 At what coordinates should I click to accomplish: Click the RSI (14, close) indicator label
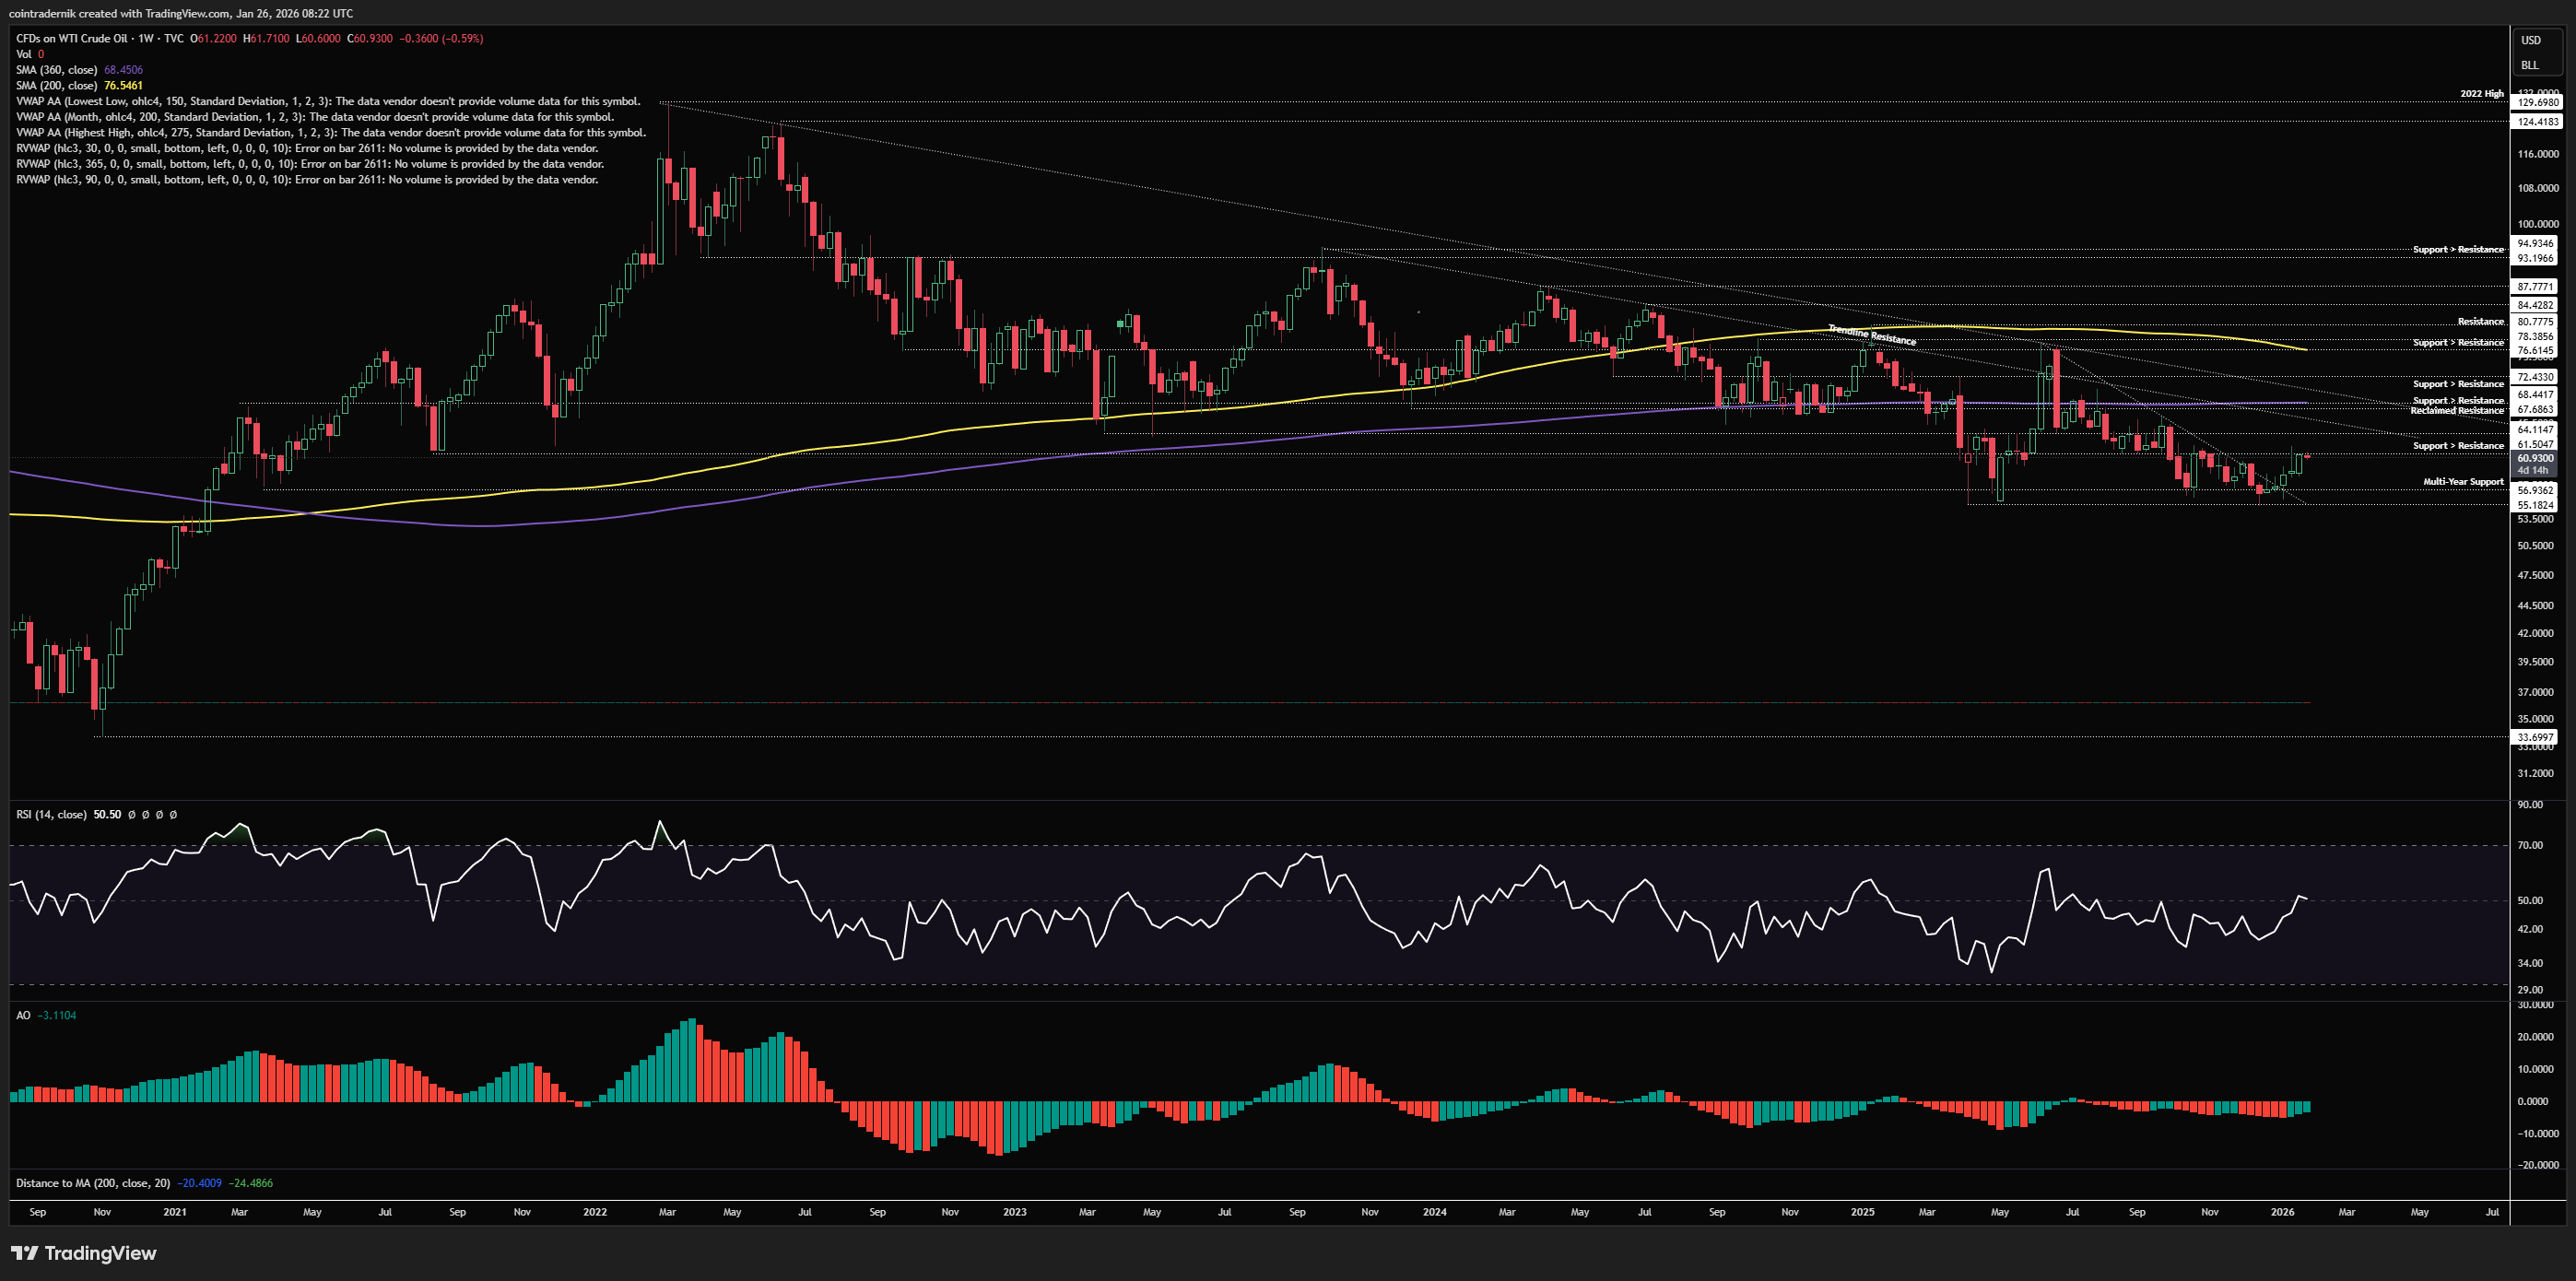(51, 815)
